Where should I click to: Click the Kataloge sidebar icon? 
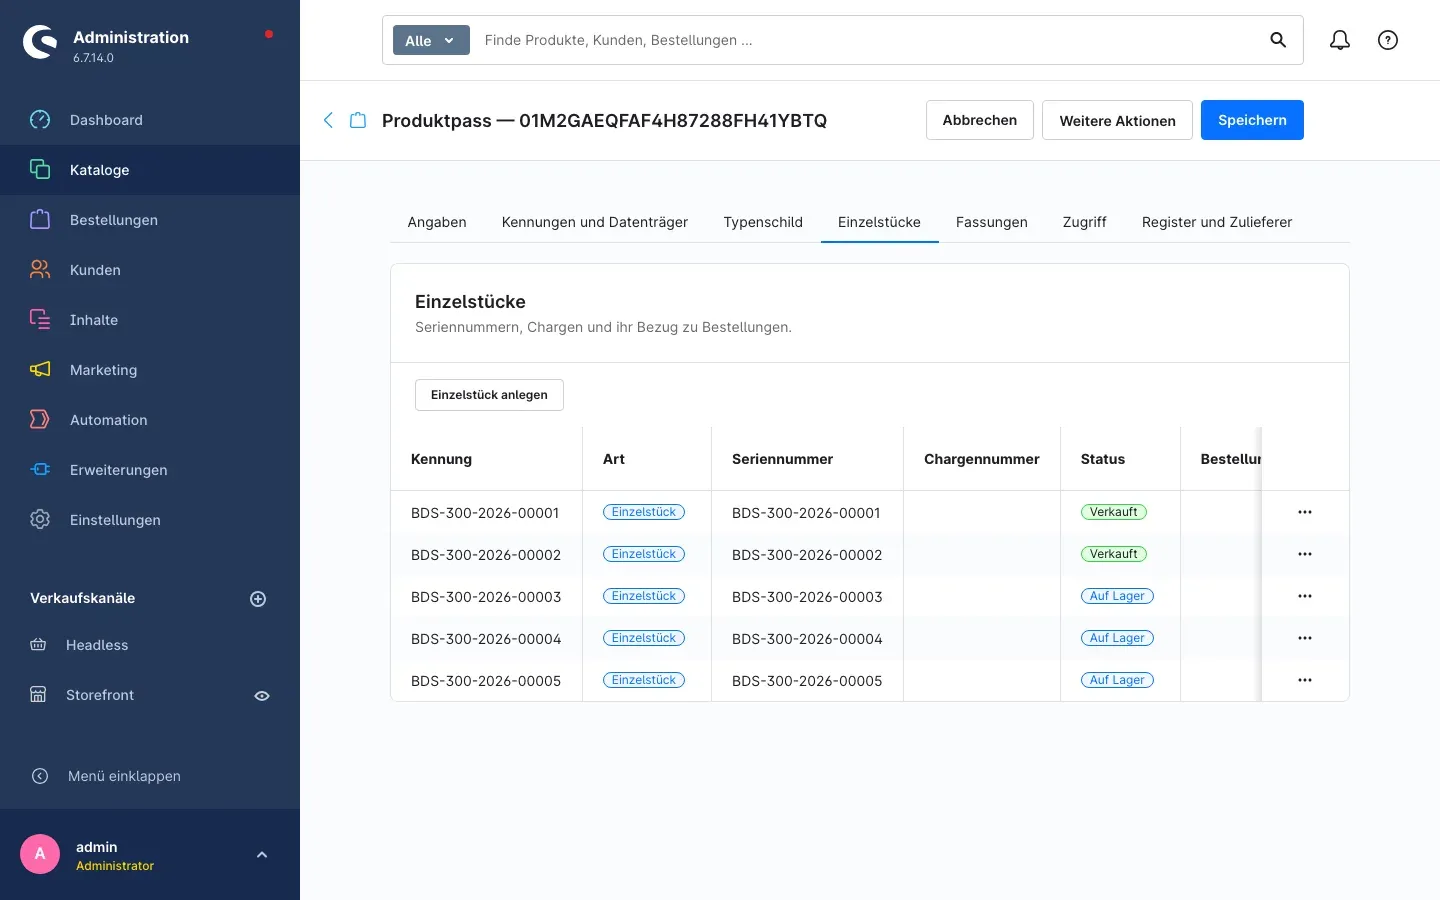tap(40, 170)
